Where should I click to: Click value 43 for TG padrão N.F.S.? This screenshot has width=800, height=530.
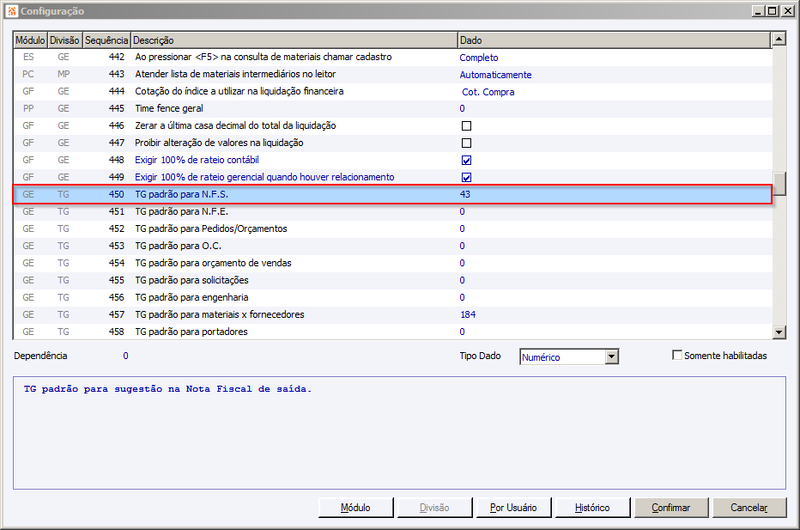pos(465,194)
